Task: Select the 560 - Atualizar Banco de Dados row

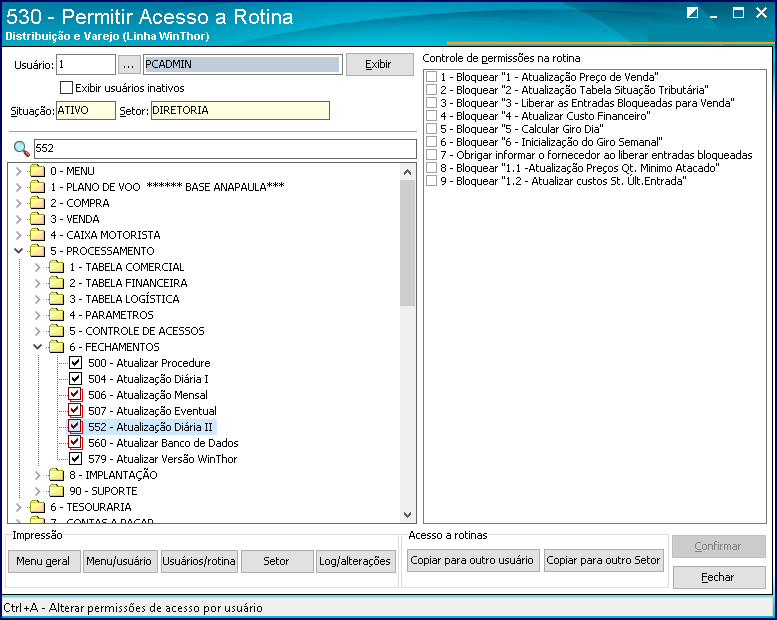Action: pyautogui.click(x=163, y=443)
